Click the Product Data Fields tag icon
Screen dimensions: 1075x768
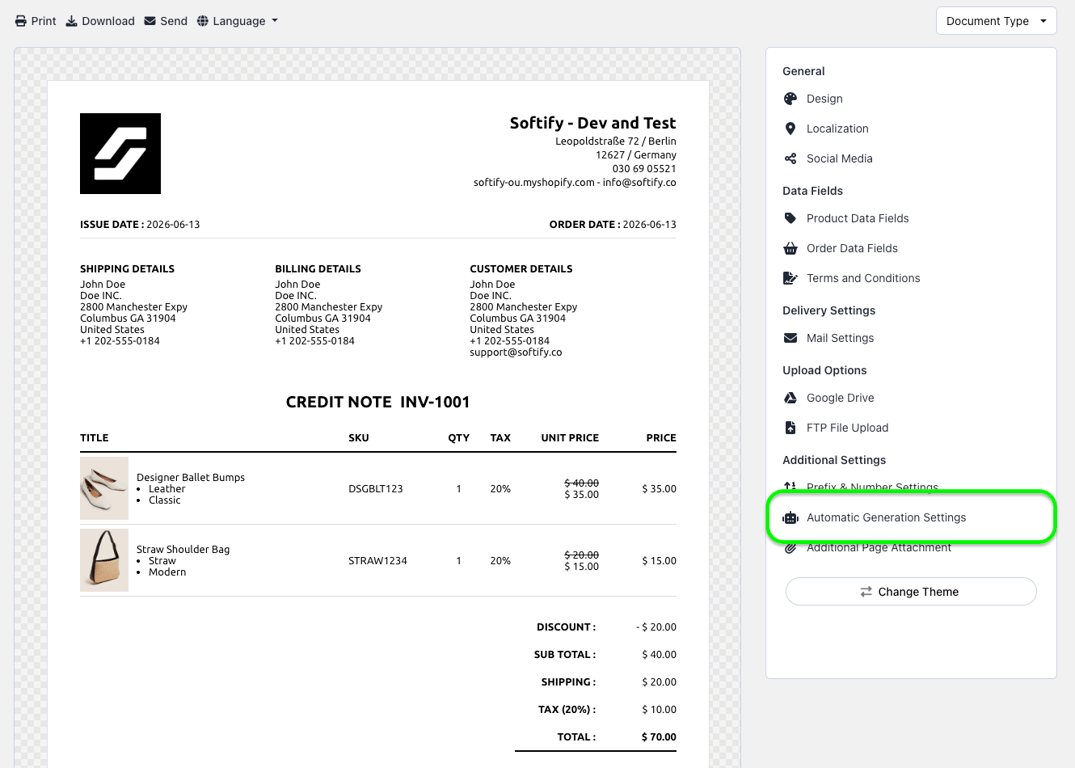pyautogui.click(x=790, y=218)
